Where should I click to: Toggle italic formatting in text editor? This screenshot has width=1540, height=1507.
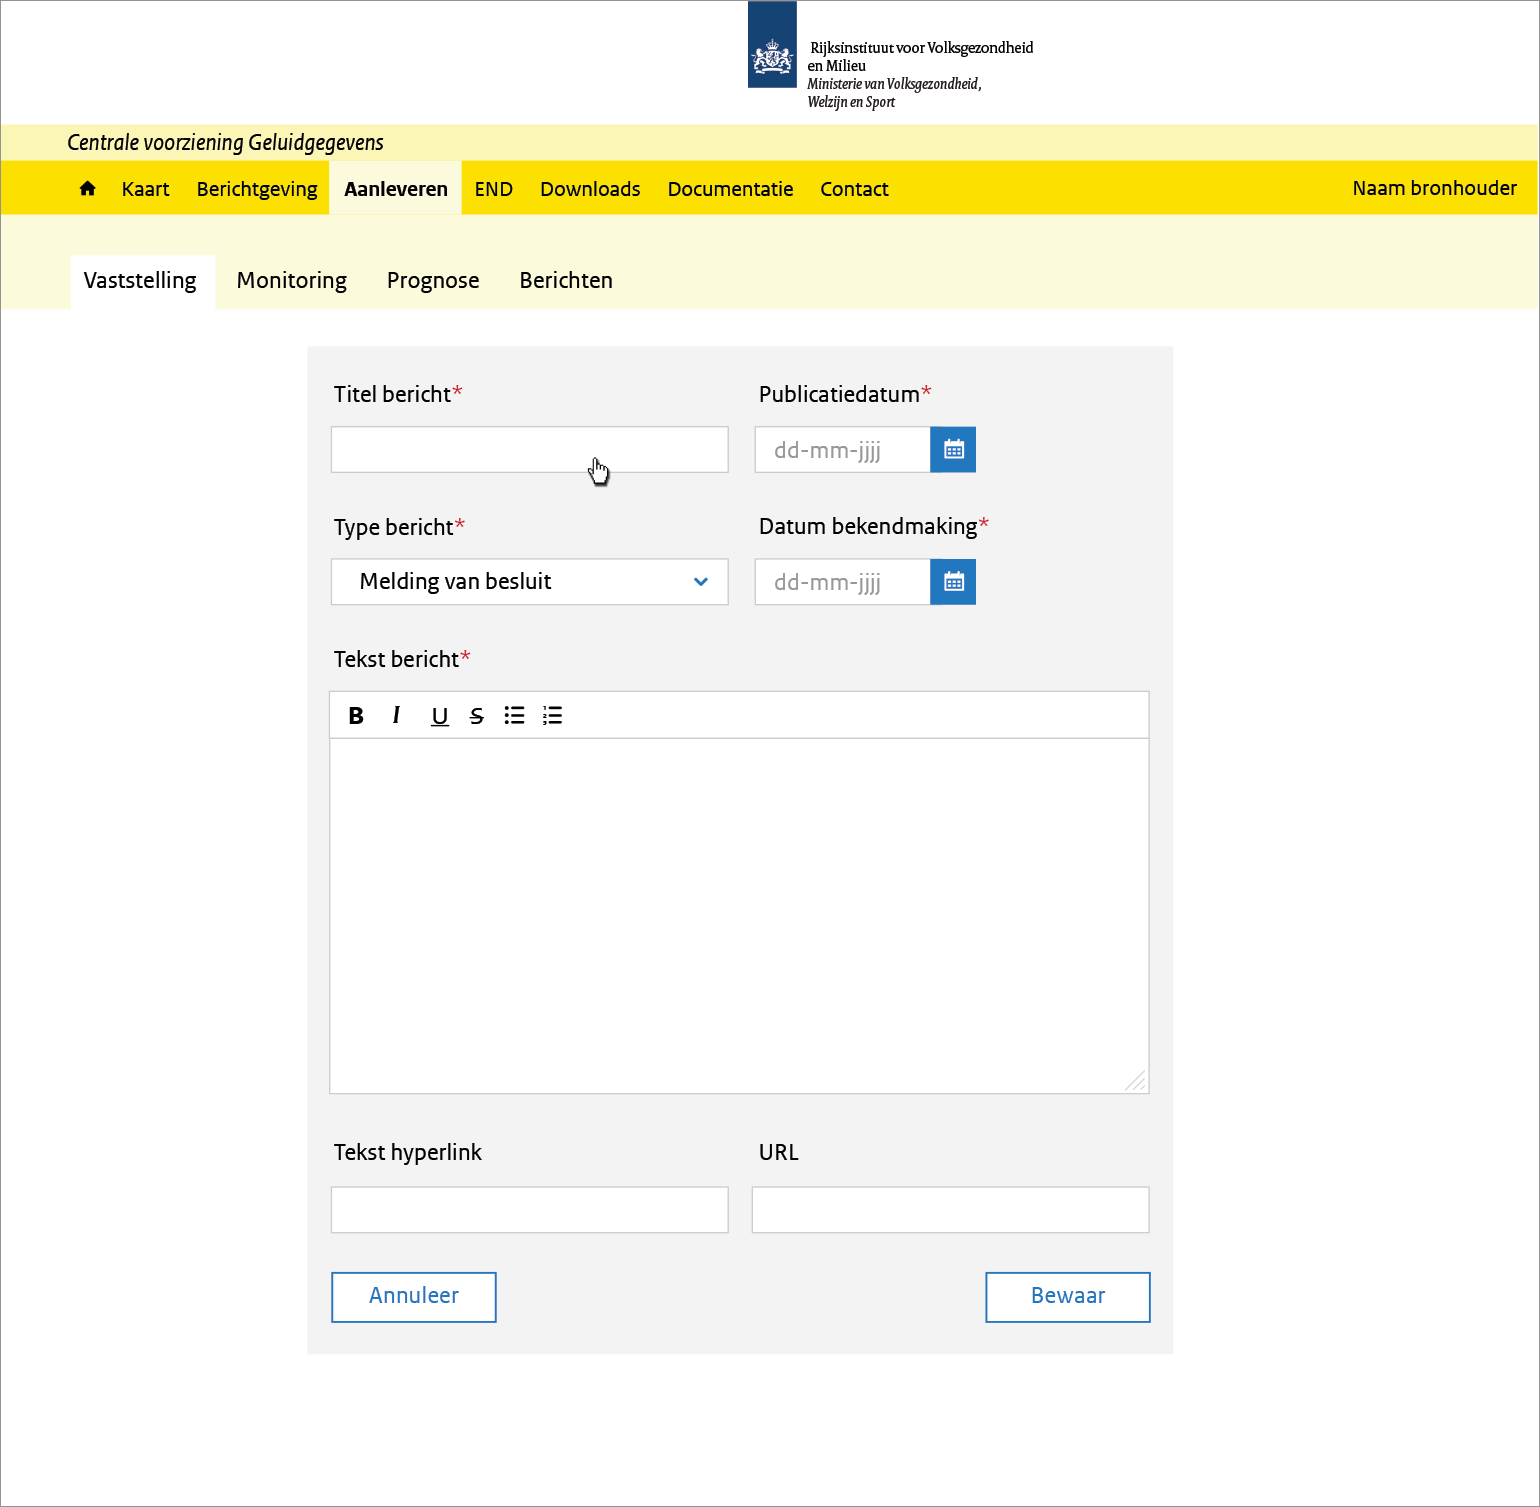pos(397,716)
